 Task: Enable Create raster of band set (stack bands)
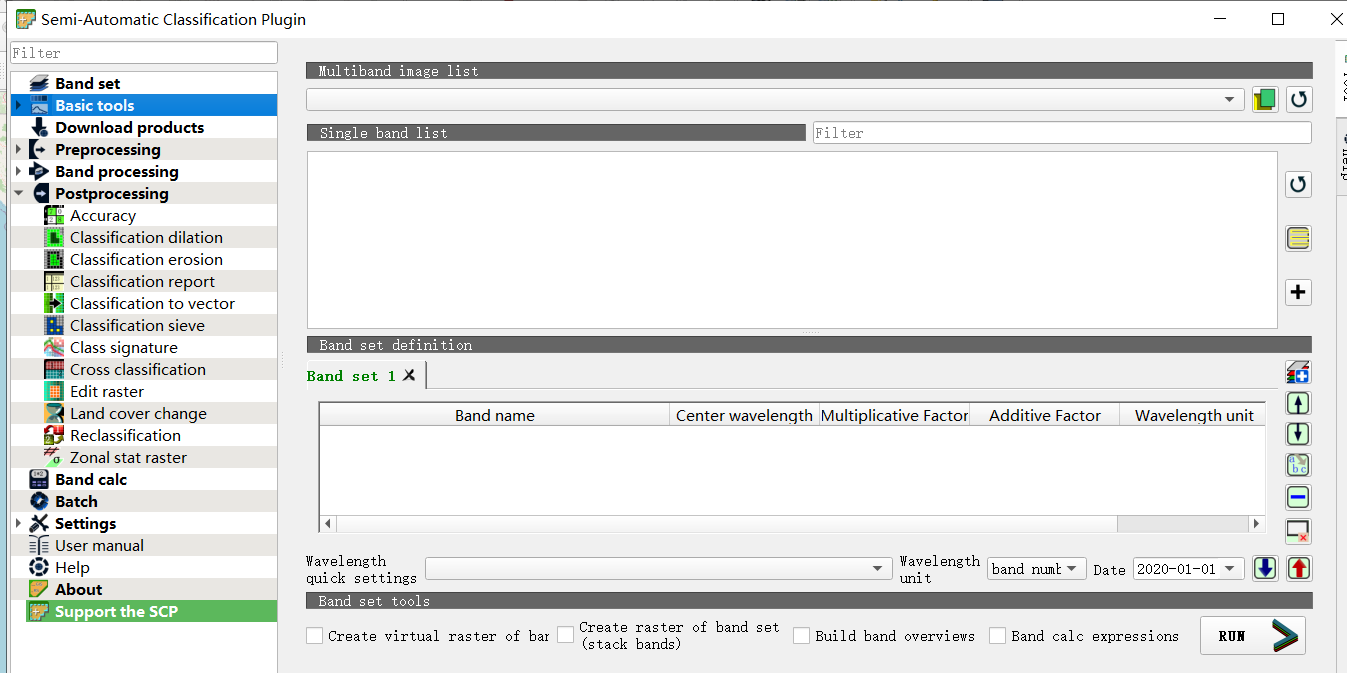point(566,635)
